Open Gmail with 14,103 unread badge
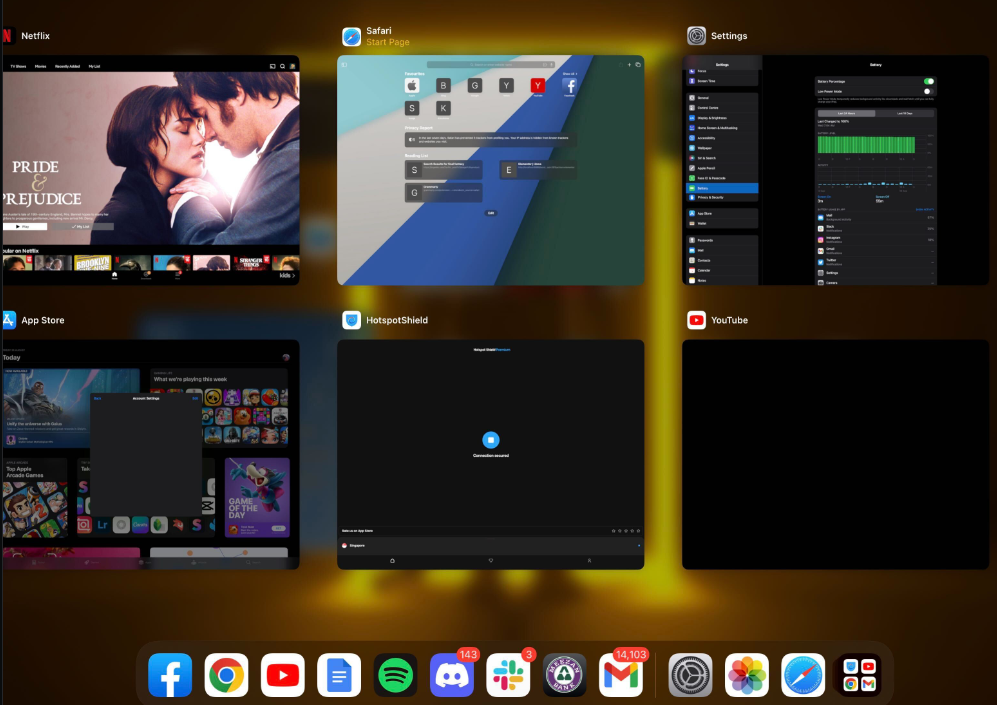Screen dimensions: 997x705 coord(620,676)
